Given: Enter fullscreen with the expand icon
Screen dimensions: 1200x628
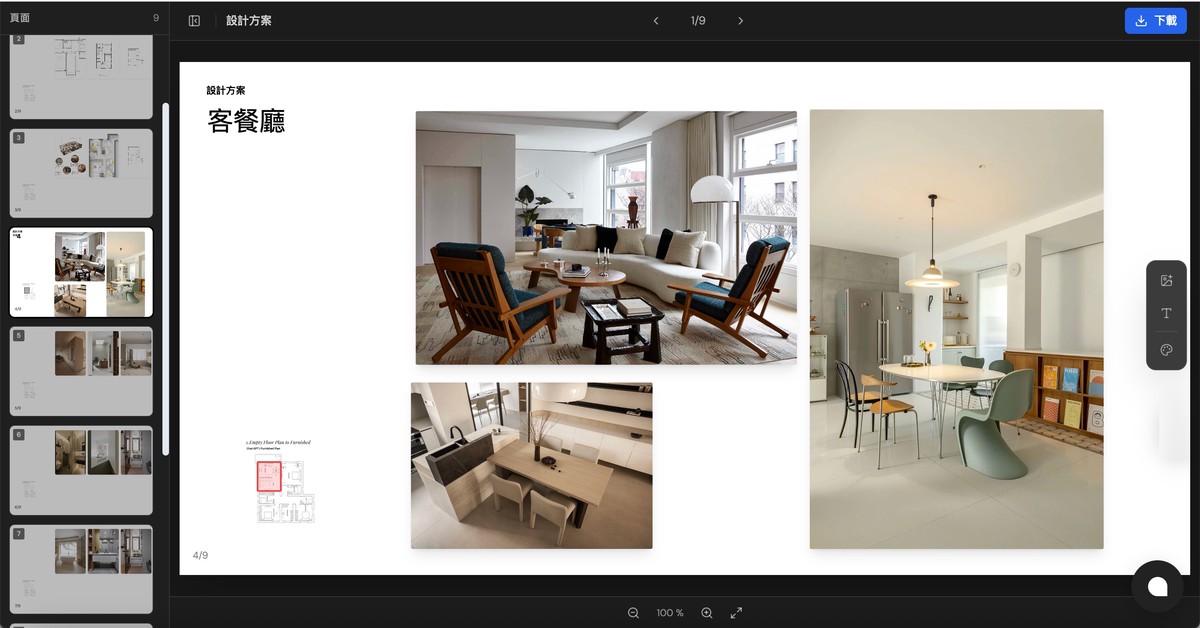Looking at the screenshot, I should 737,613.
